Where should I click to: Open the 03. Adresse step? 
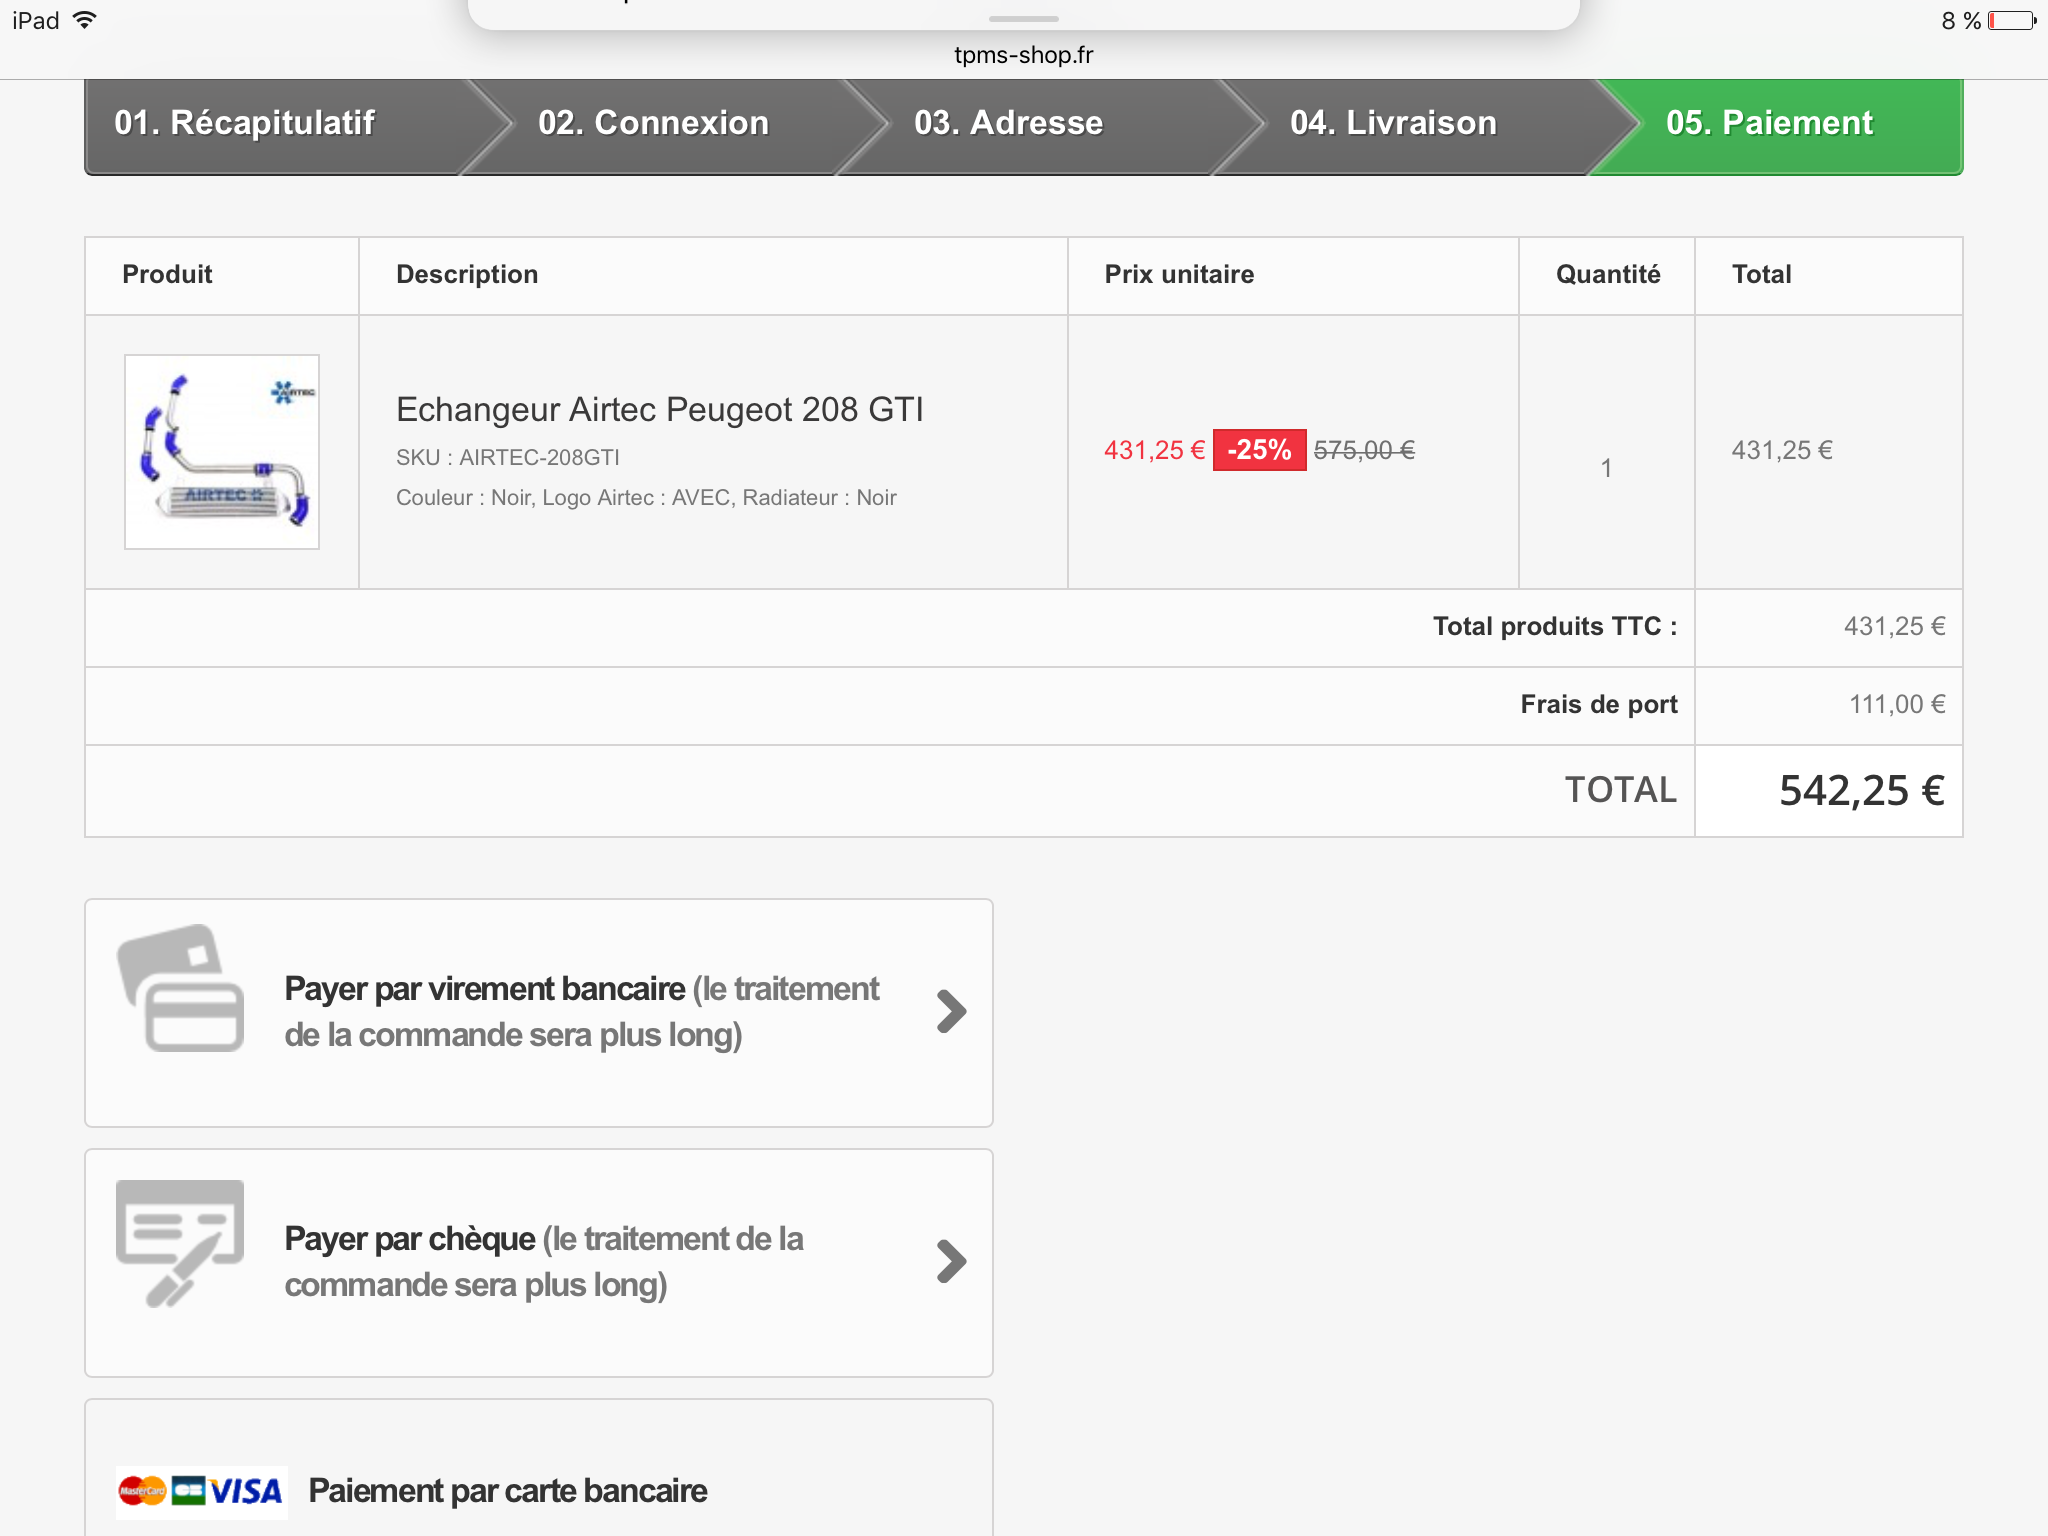pyautogui.click(x=1008, y=123)
